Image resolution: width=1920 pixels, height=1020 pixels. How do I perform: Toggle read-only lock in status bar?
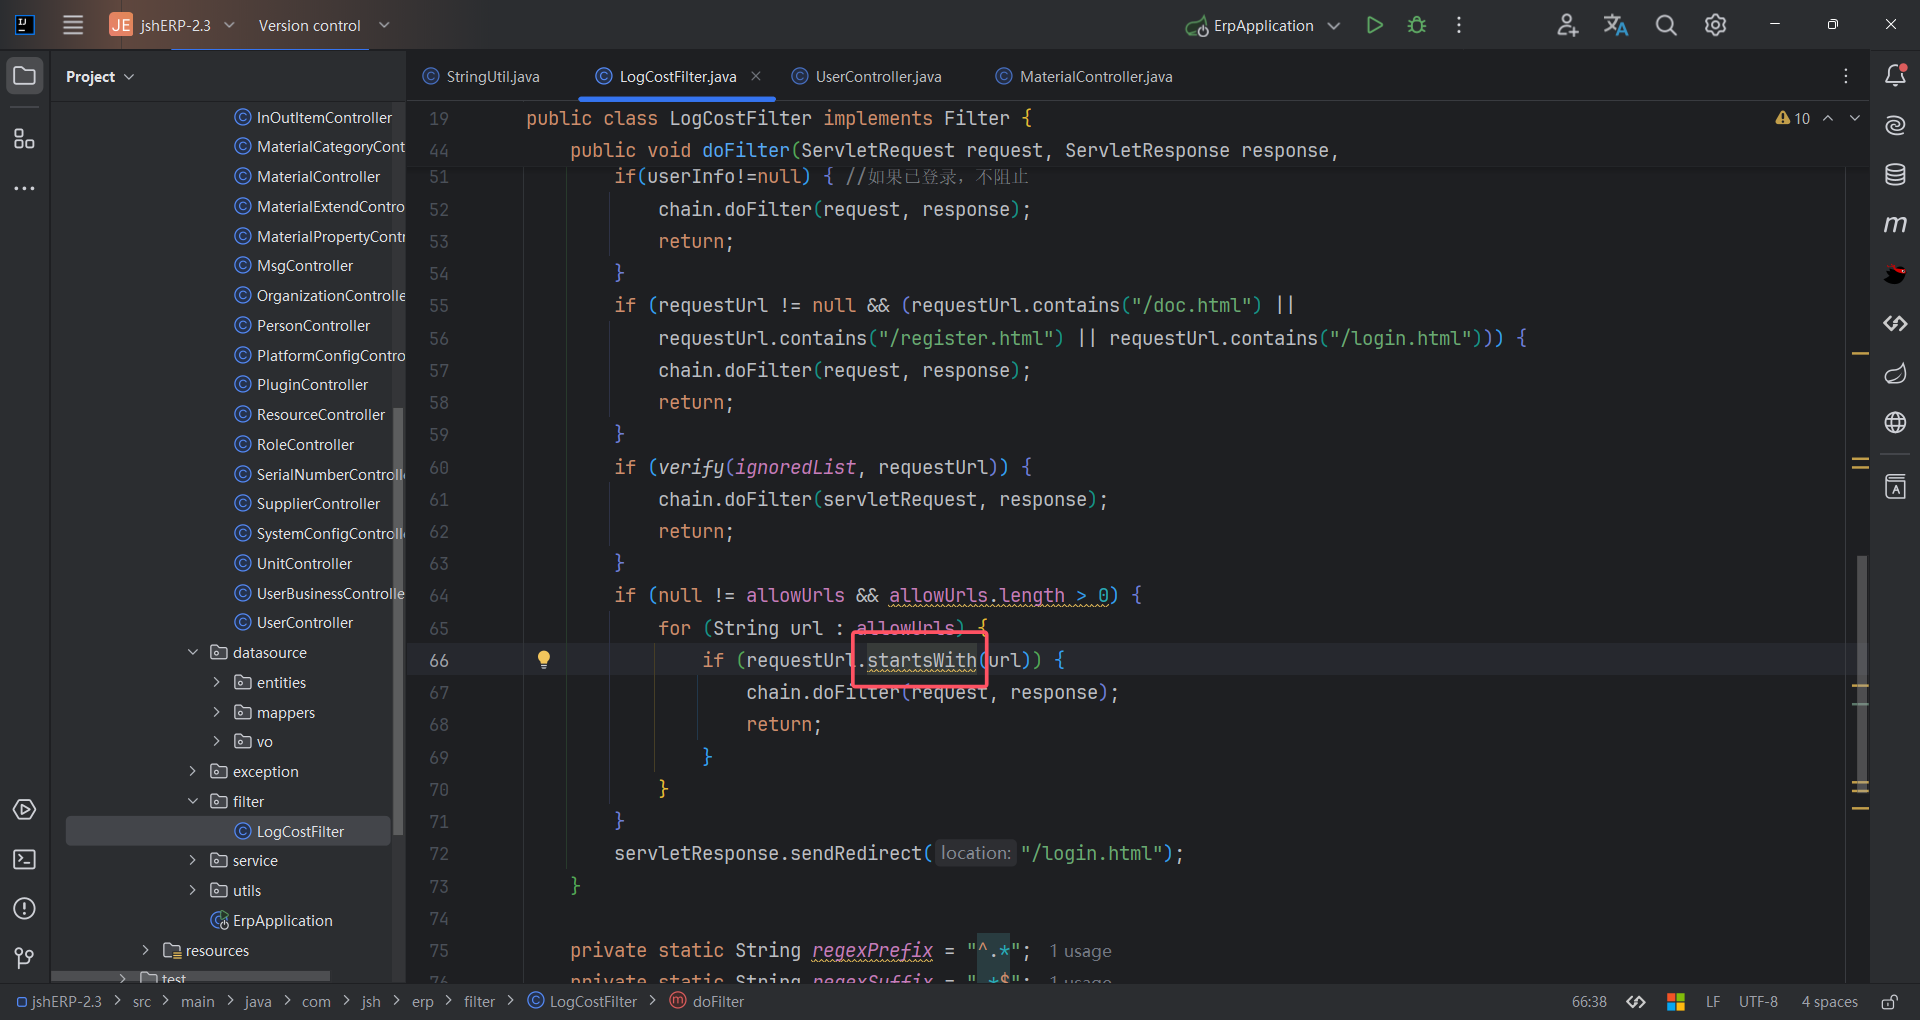pyautogui.click(x=1889, y=1001)
